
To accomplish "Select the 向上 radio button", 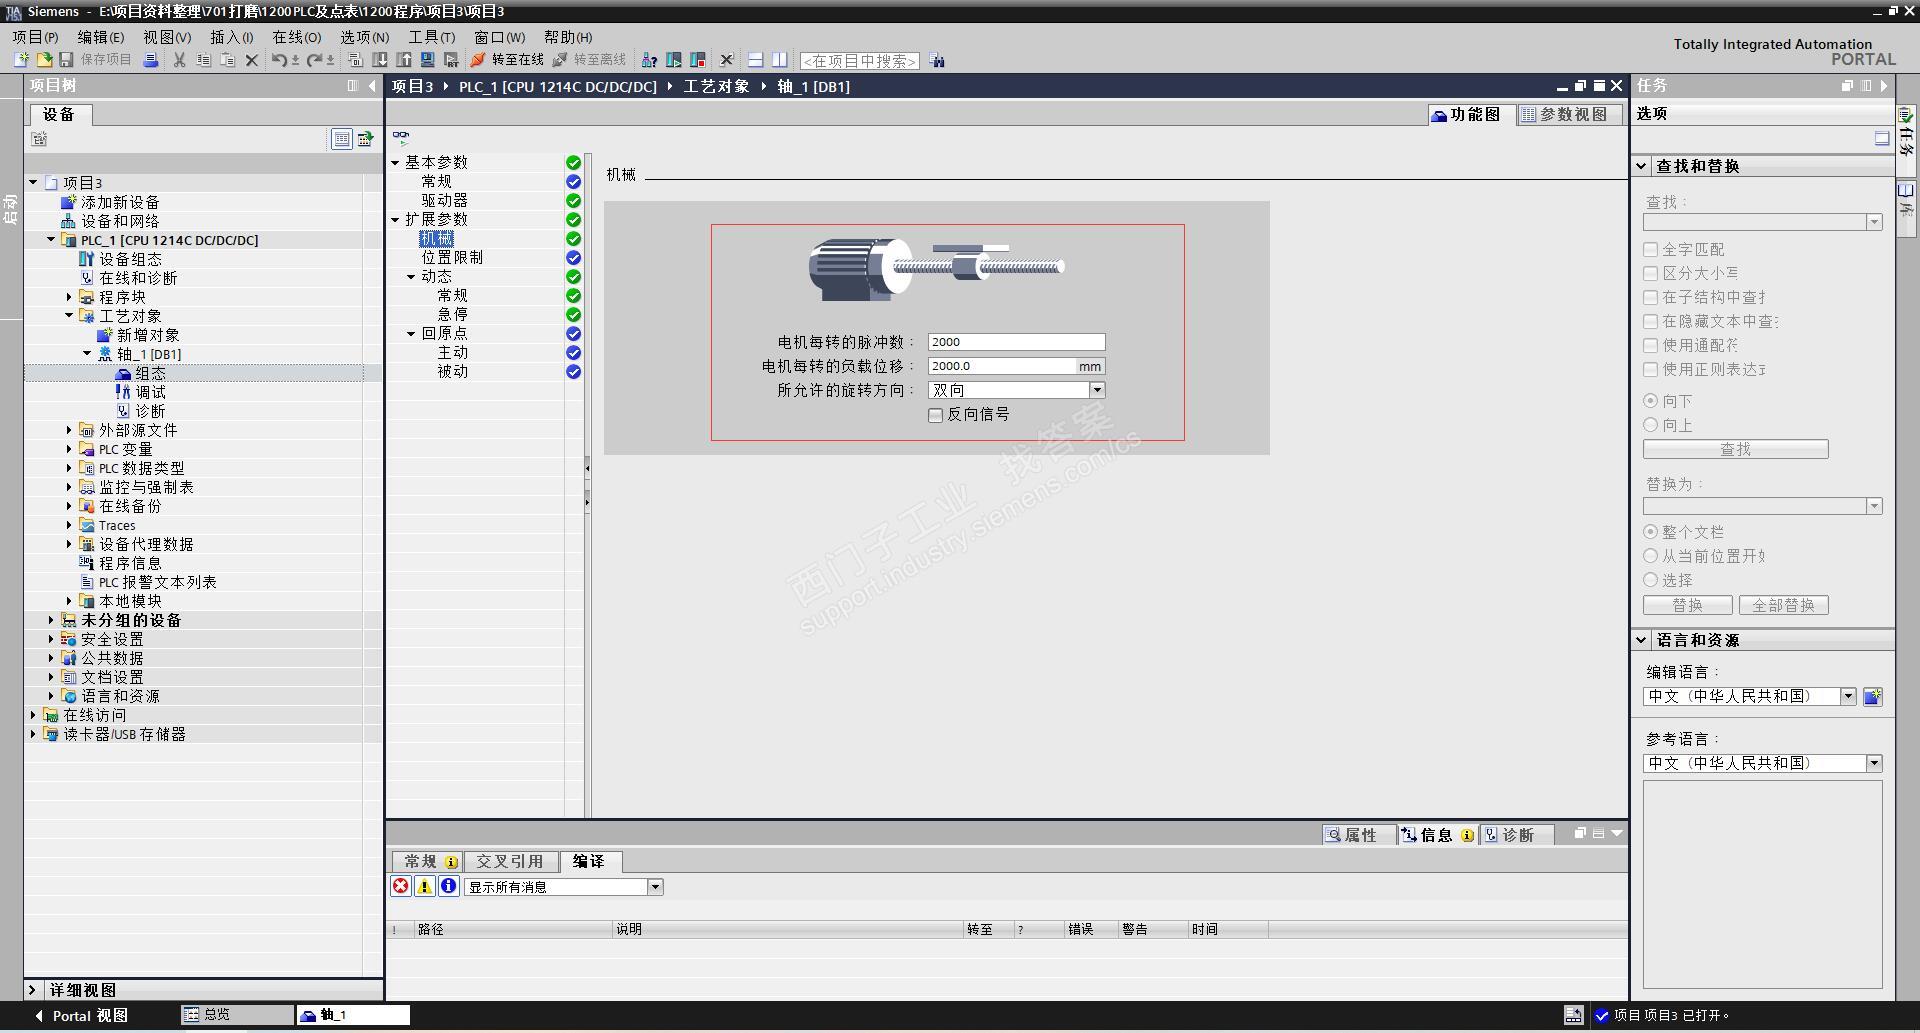I will [x=1651, y=424].
